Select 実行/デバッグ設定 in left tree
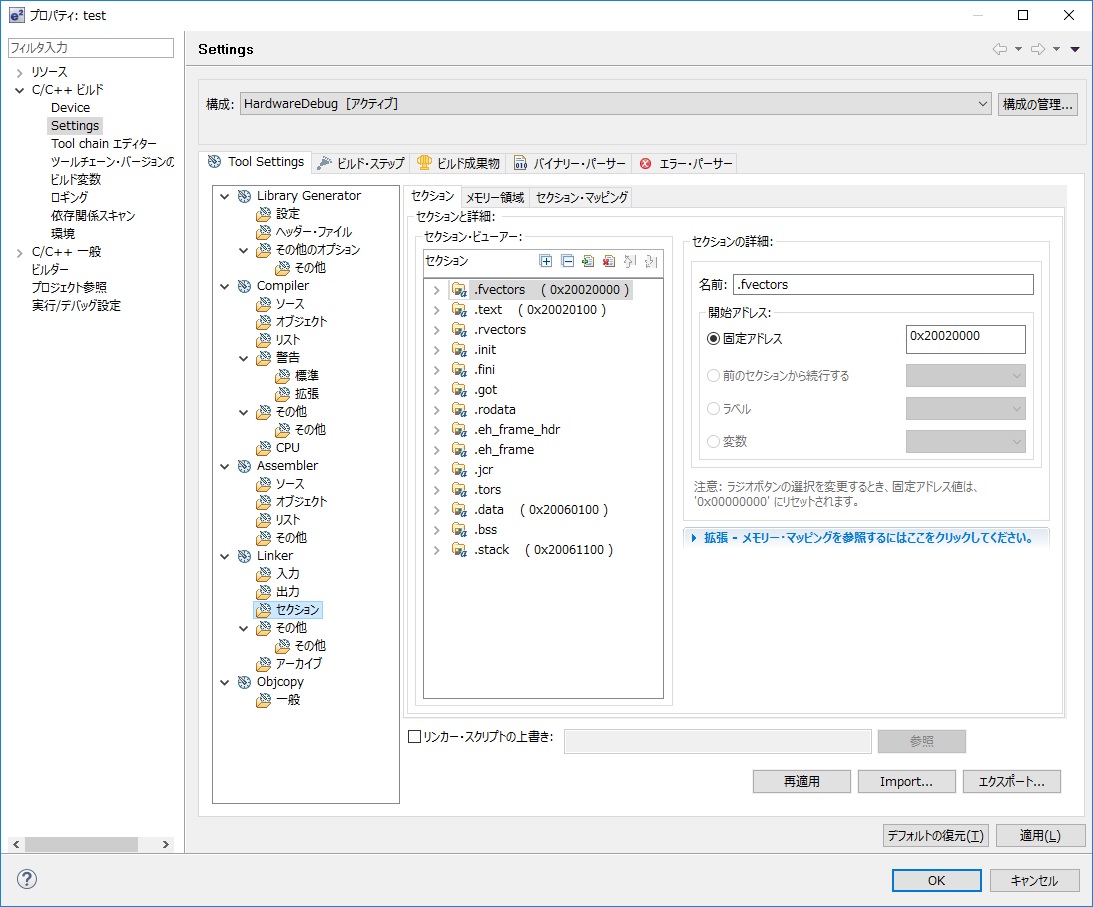 pos(76,305)
